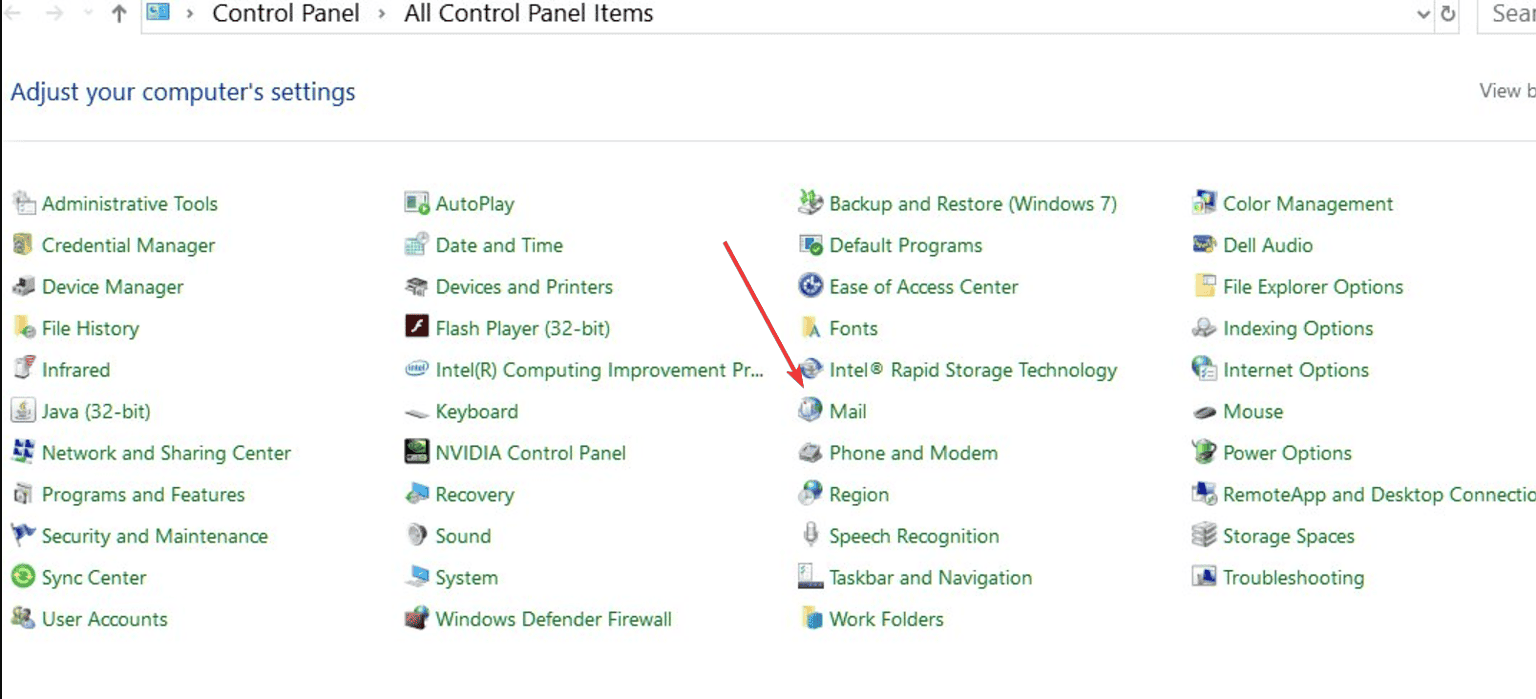The image size is (1536, 699).
Task: Open Speech Recognition
Action: point(913,536)
